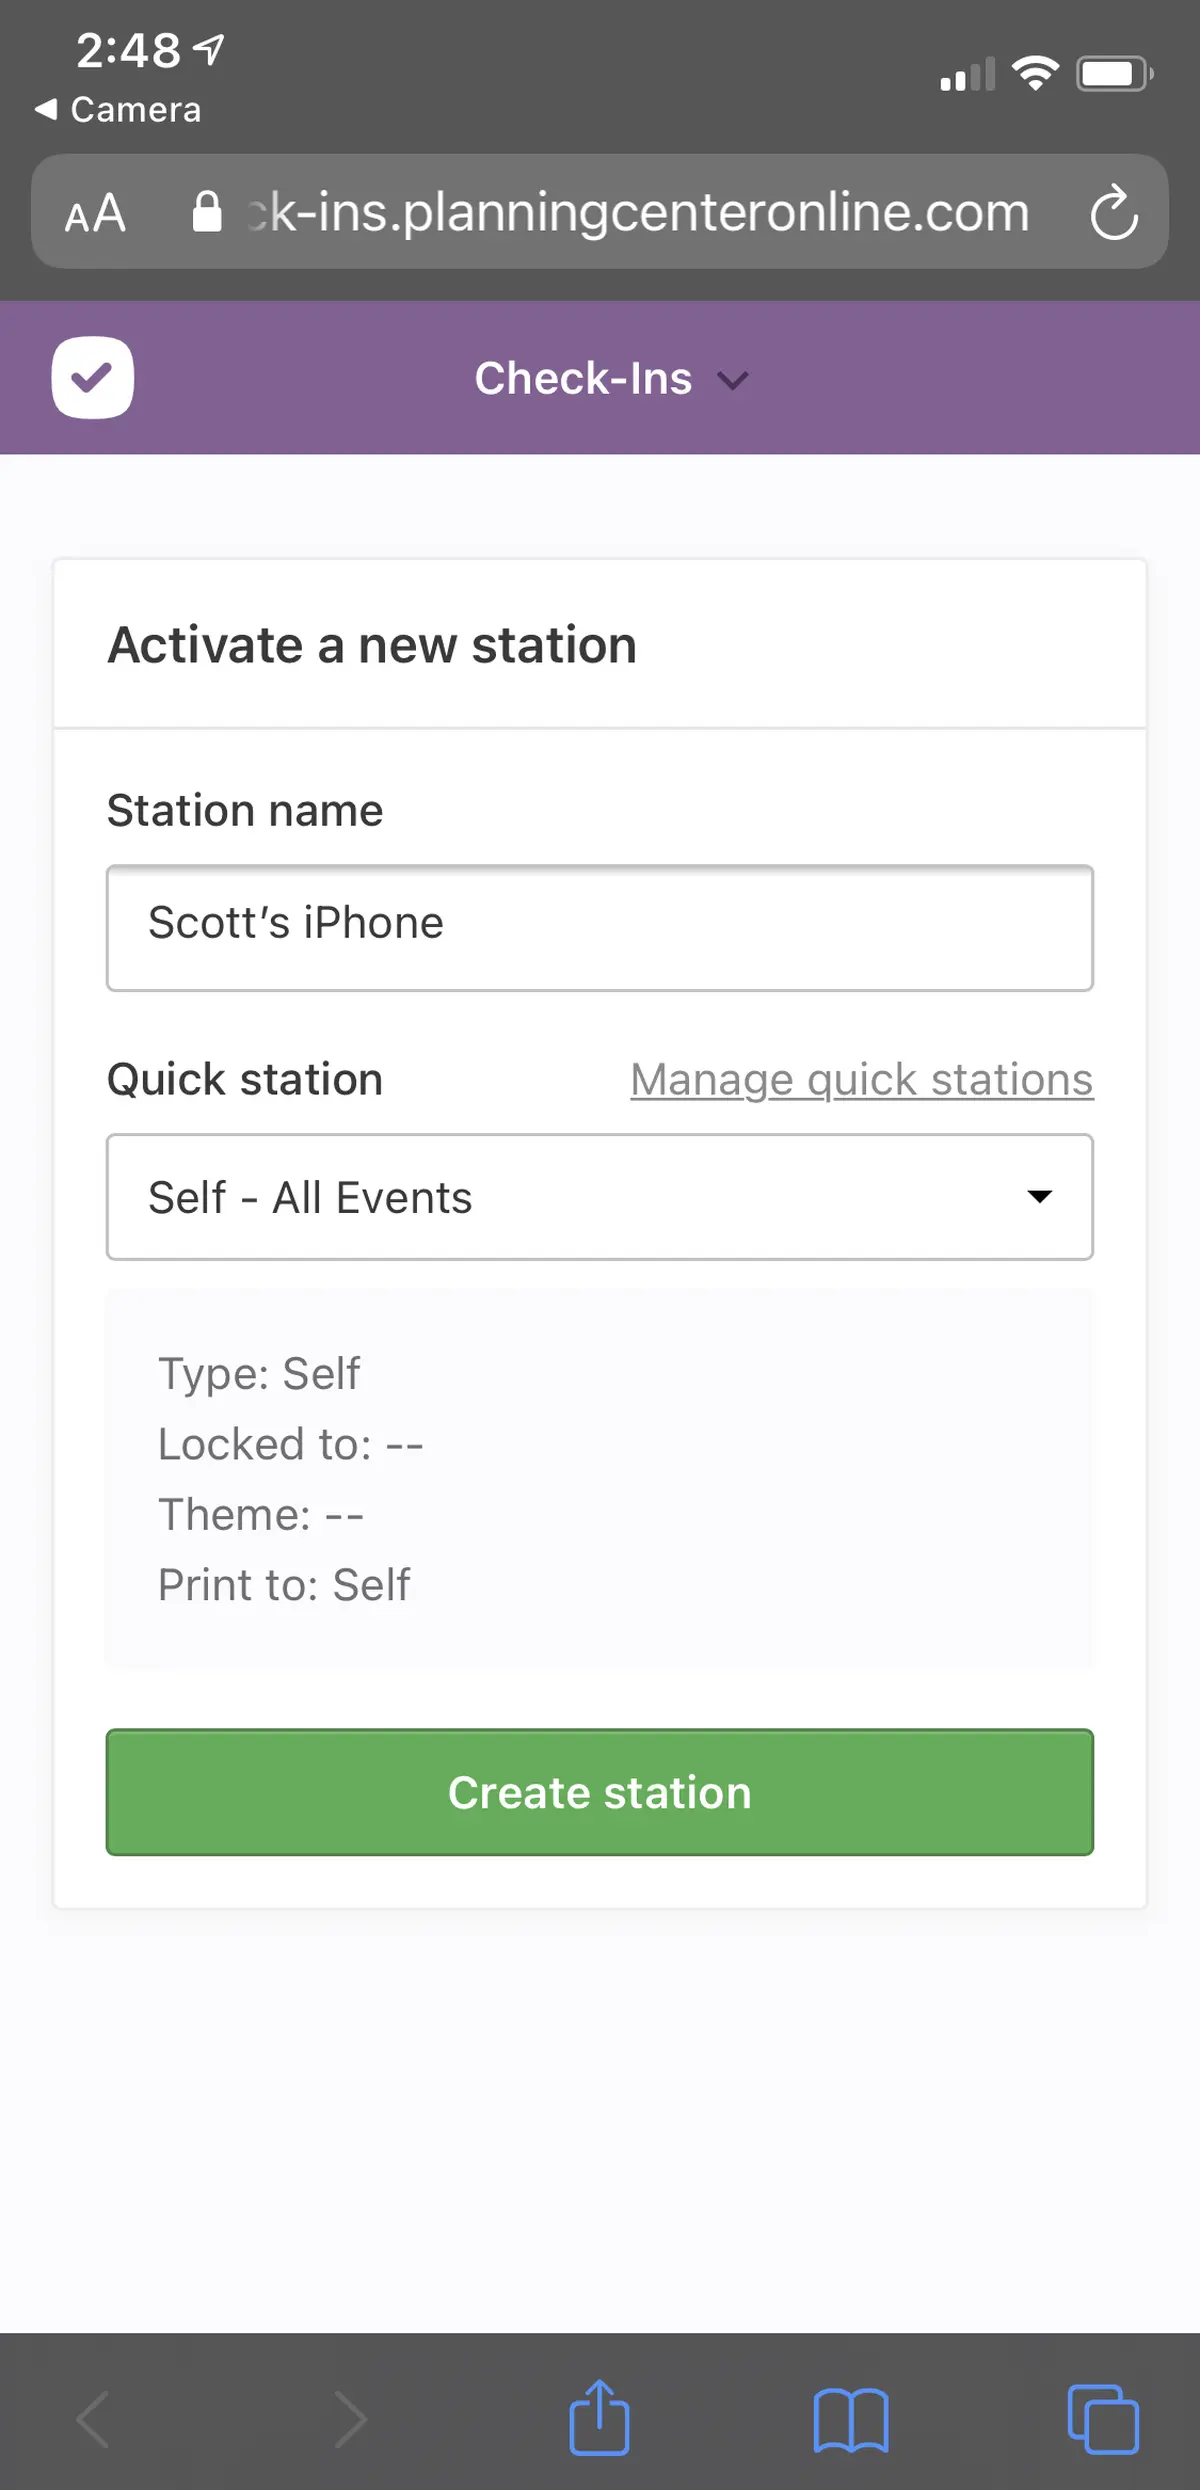
Task: Tap the planningcenteronline.com address bar
Action: pyautogui.click(x=638, y=212)
